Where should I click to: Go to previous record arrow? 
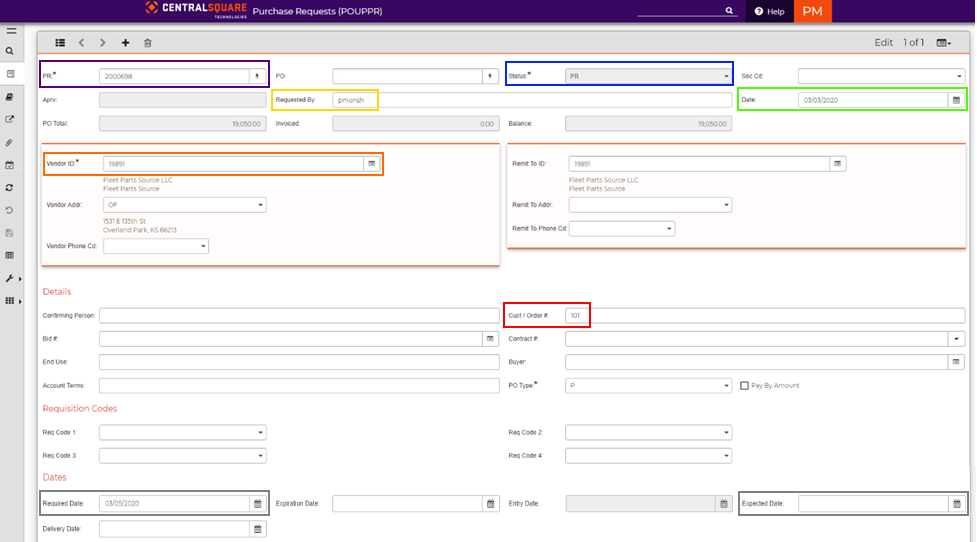tap(82, 43)
